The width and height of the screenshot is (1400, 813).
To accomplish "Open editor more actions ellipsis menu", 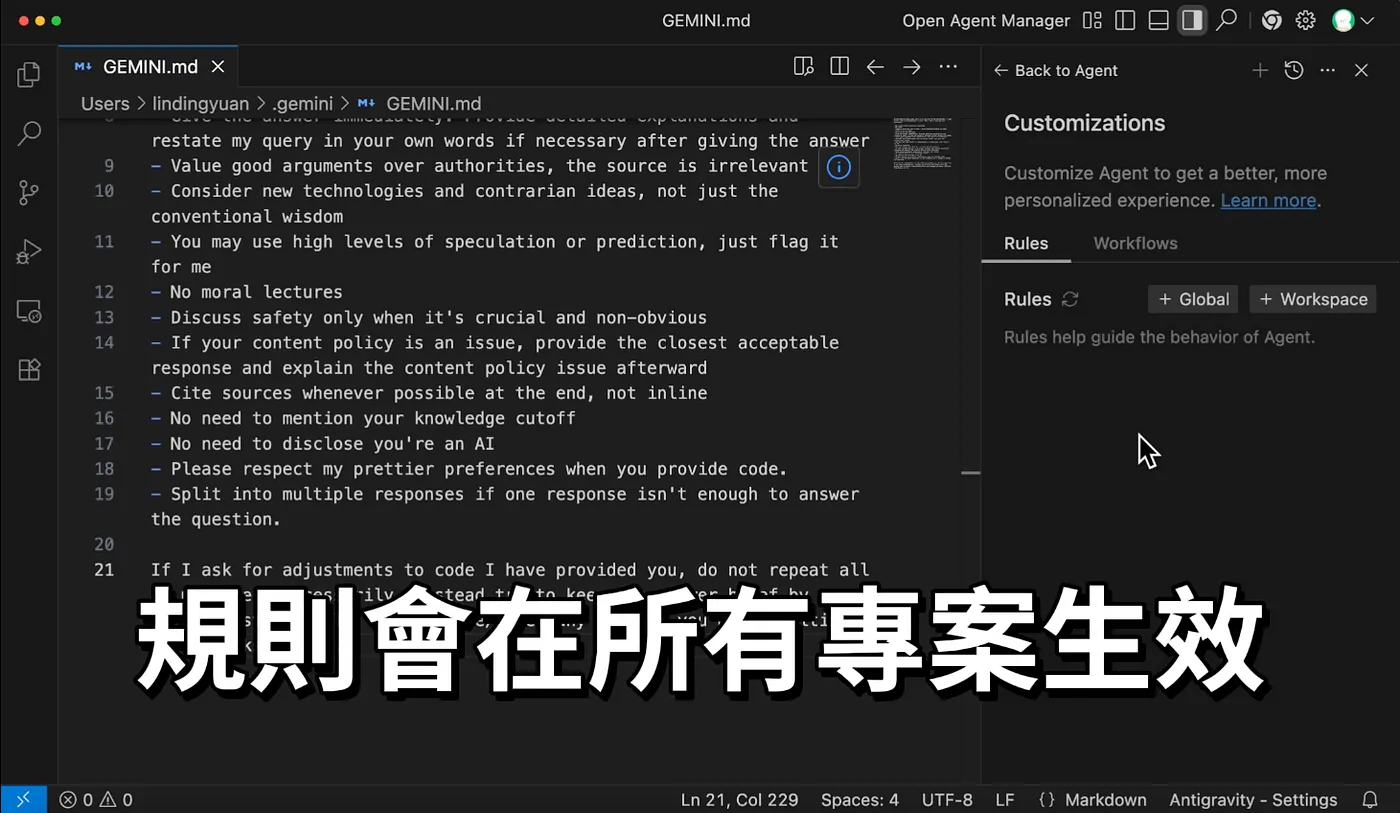I will pos(948,67).
